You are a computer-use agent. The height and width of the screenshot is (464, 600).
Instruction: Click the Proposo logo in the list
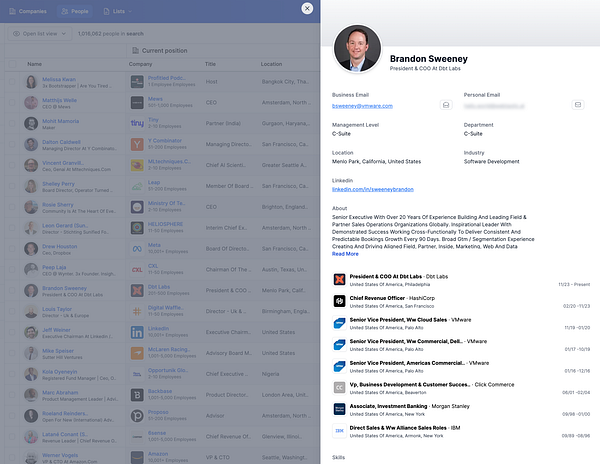137,416
